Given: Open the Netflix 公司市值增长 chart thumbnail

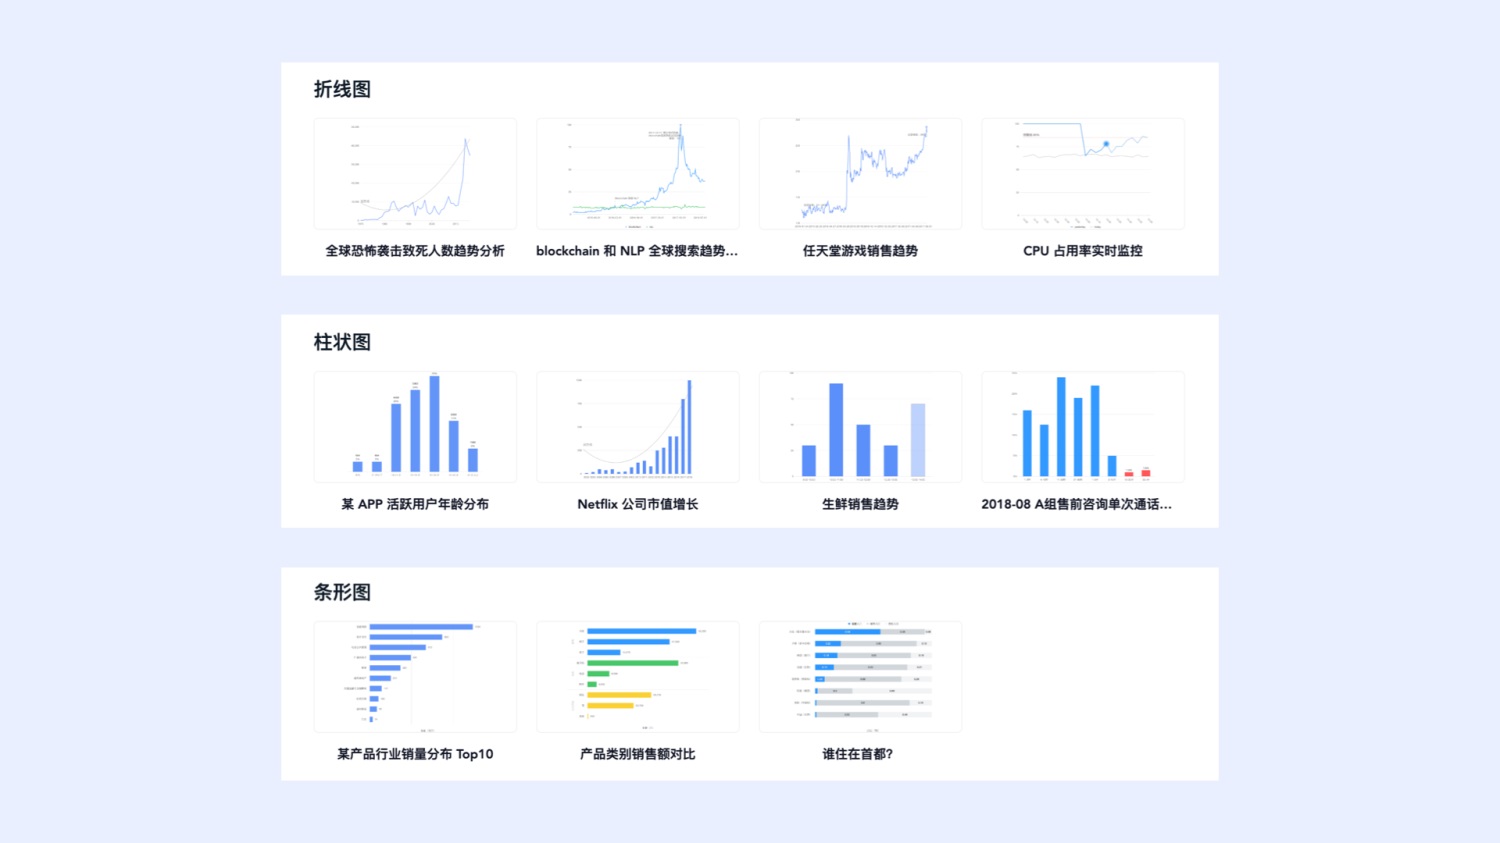Looking at the screenshot, I should click(638, 427).
